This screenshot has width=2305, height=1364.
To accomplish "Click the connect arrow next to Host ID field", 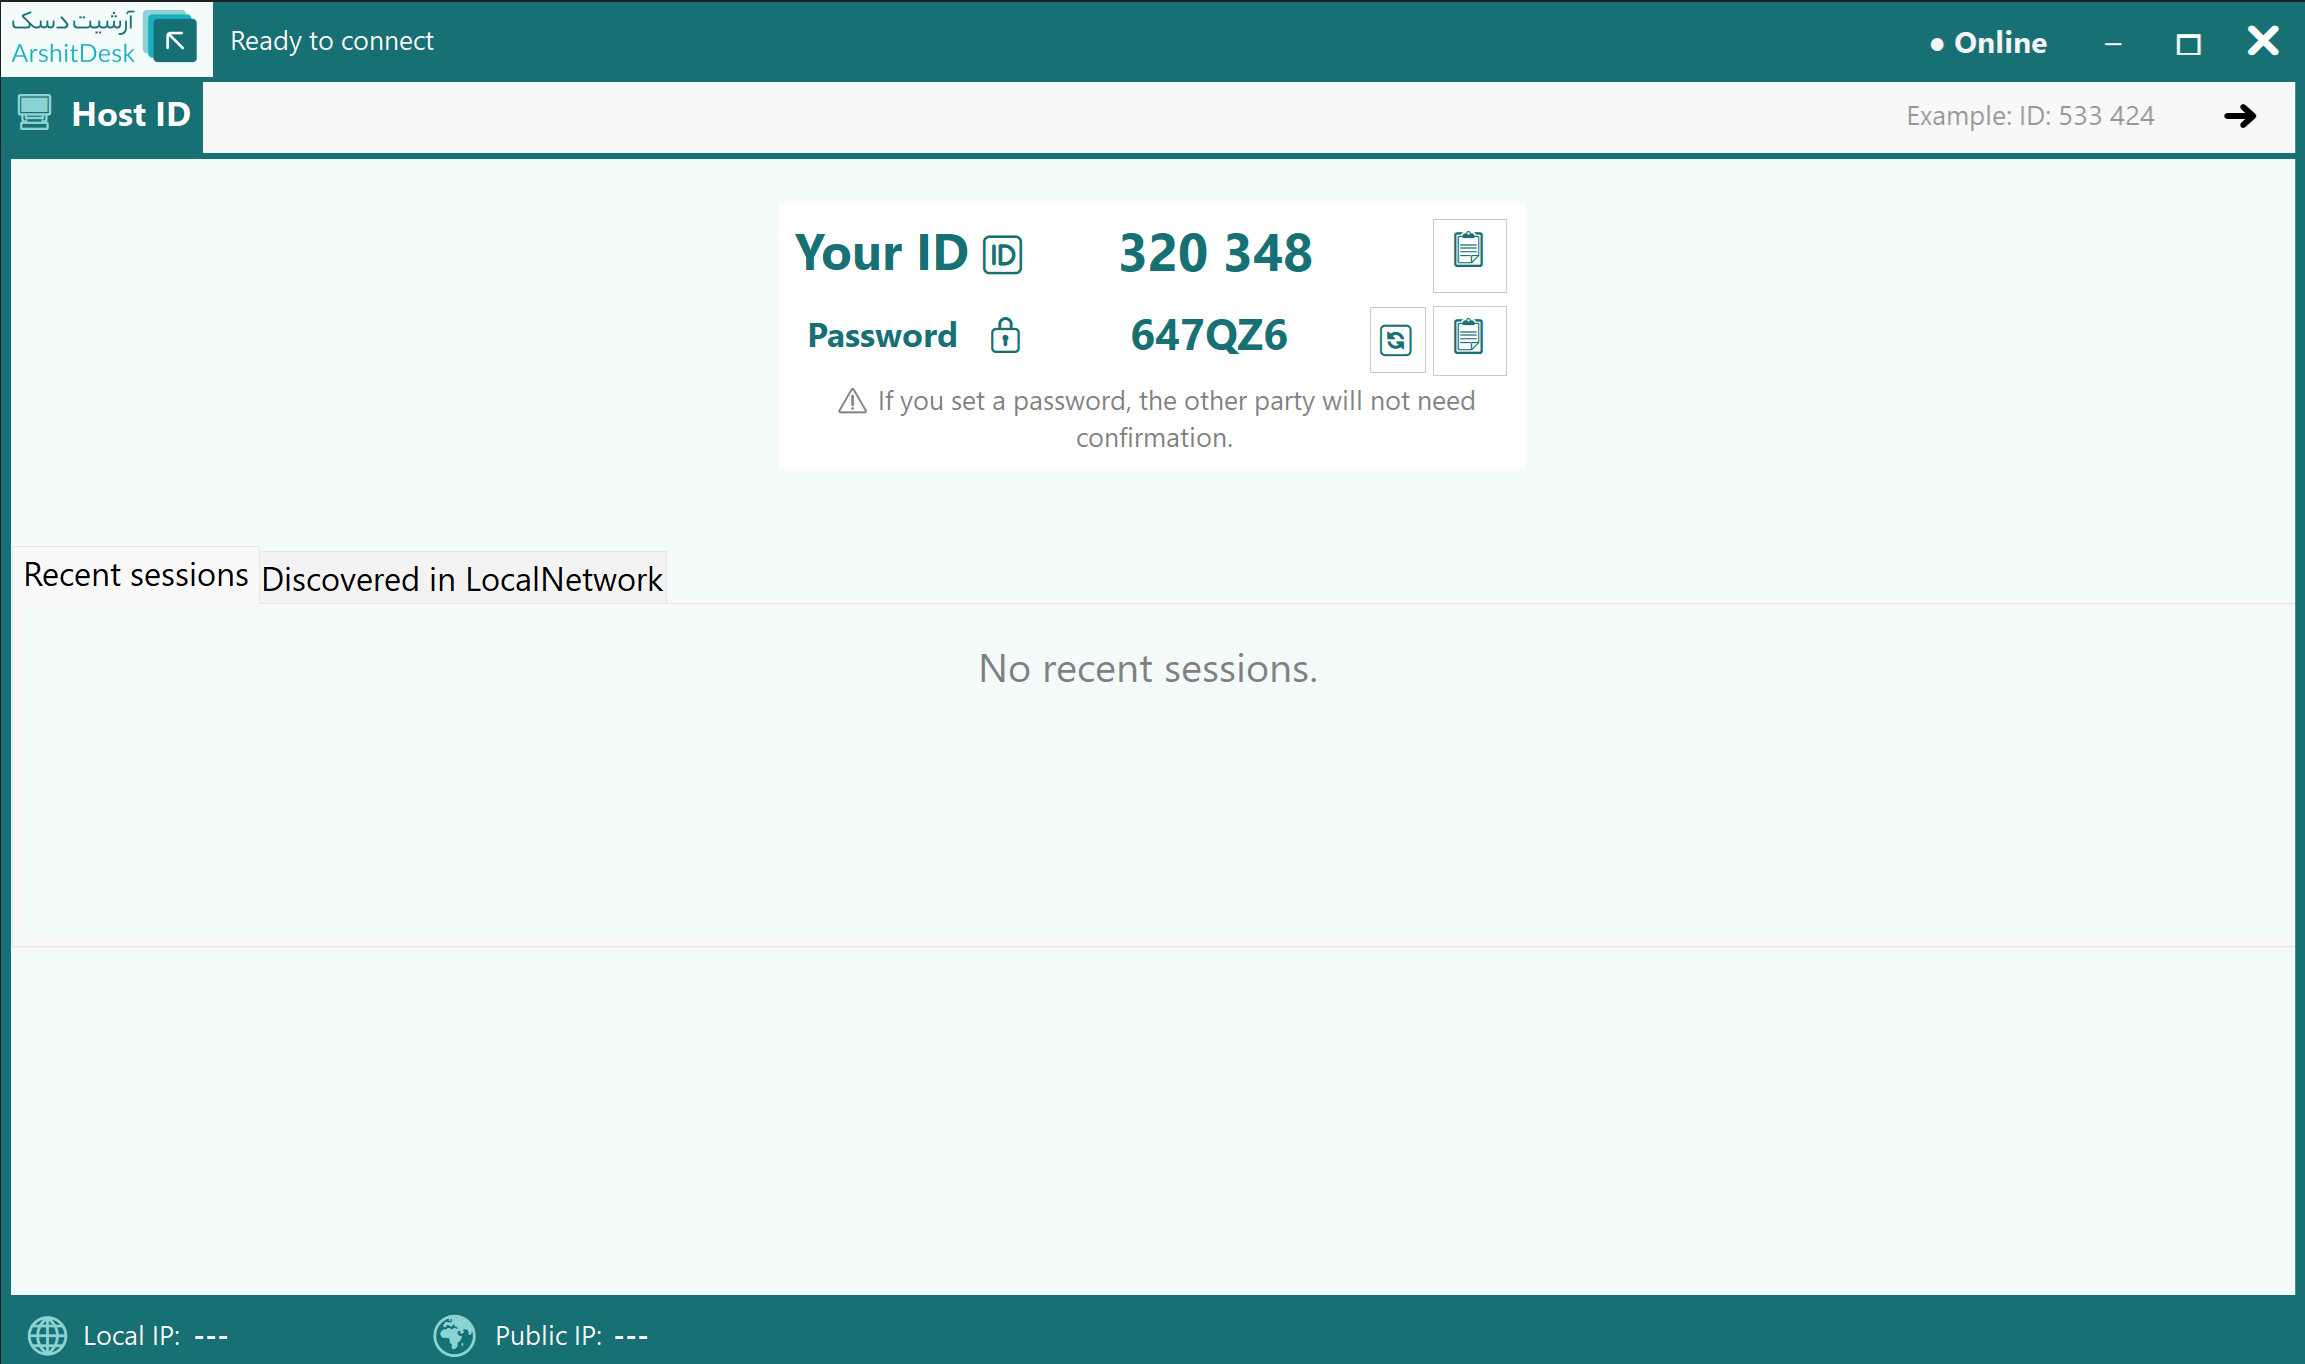I will (2240, 116).
